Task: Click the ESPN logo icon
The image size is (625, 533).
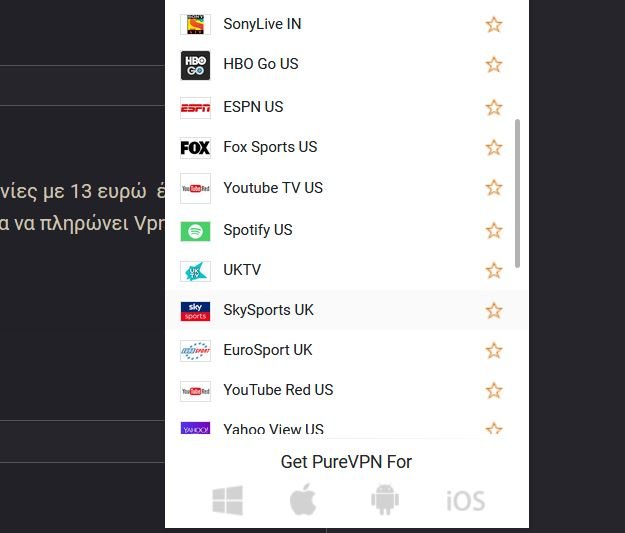Action: [195, 108]
